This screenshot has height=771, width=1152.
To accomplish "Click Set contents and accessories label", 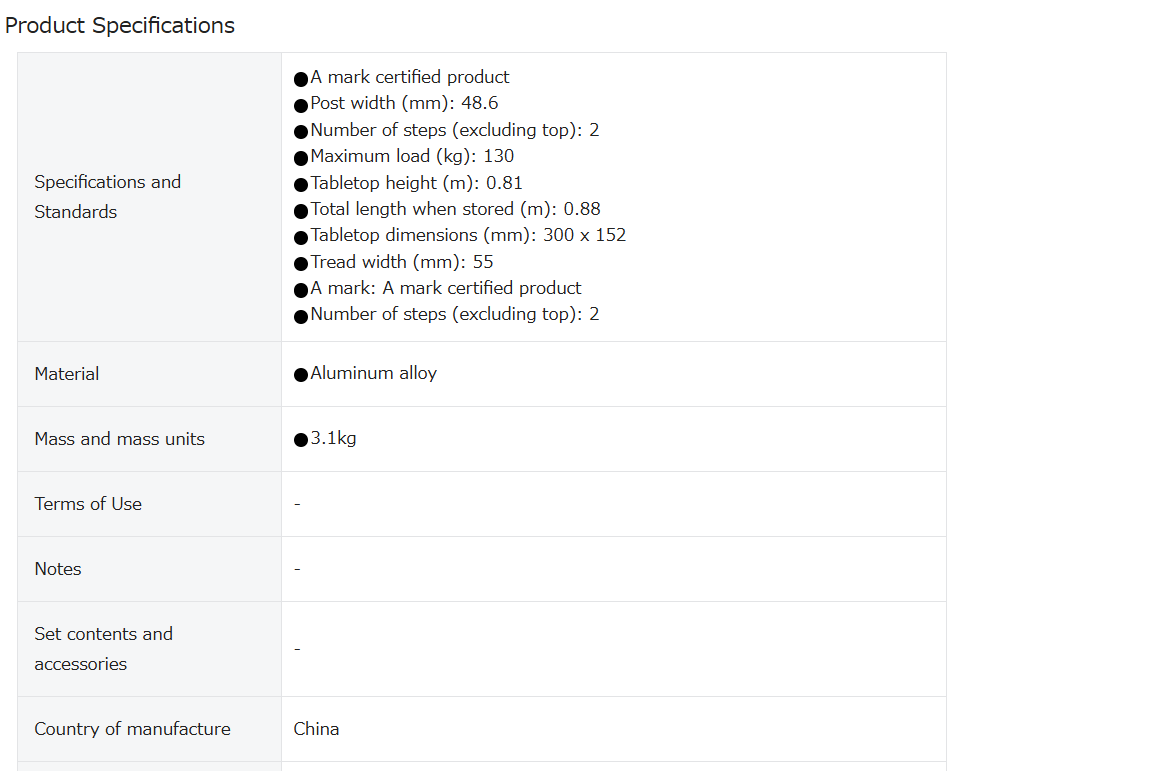I will tap(104, 649).
